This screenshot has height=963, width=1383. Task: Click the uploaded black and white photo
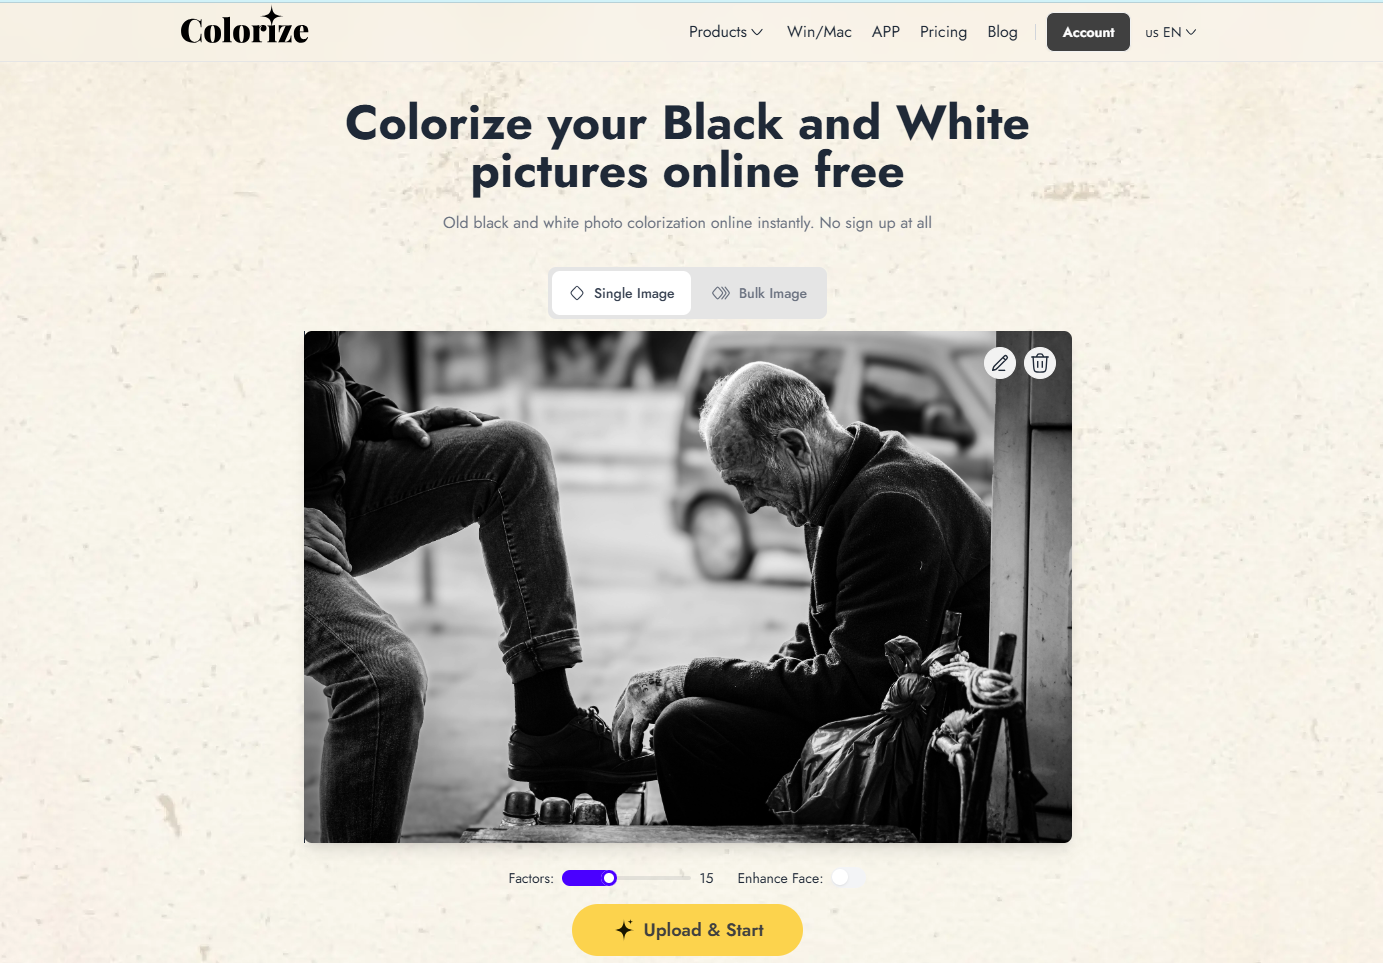click(688, 587)
